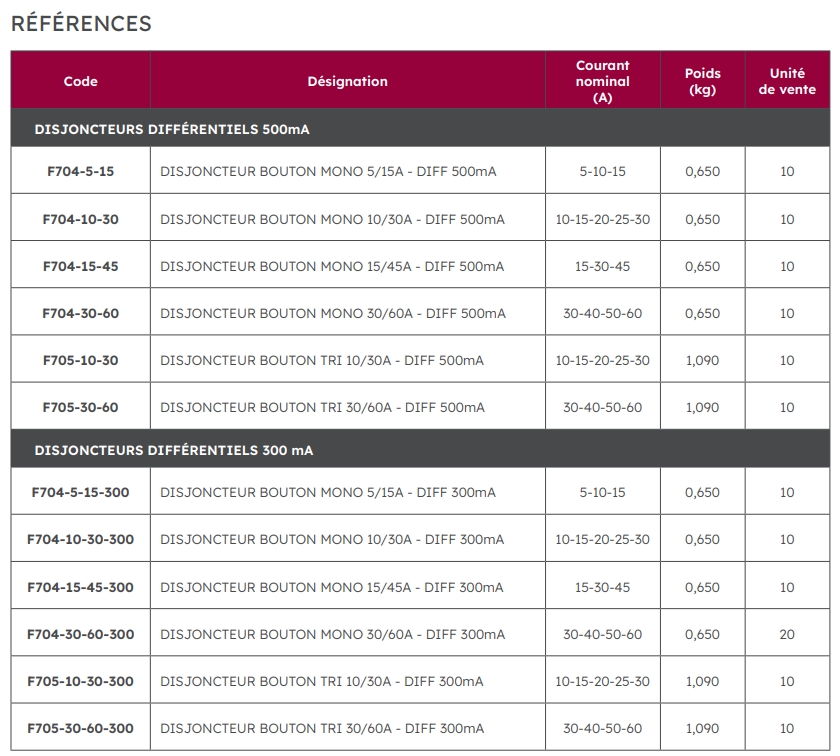
Task: Select product code F704-5-15
Action: pos(80,172)
